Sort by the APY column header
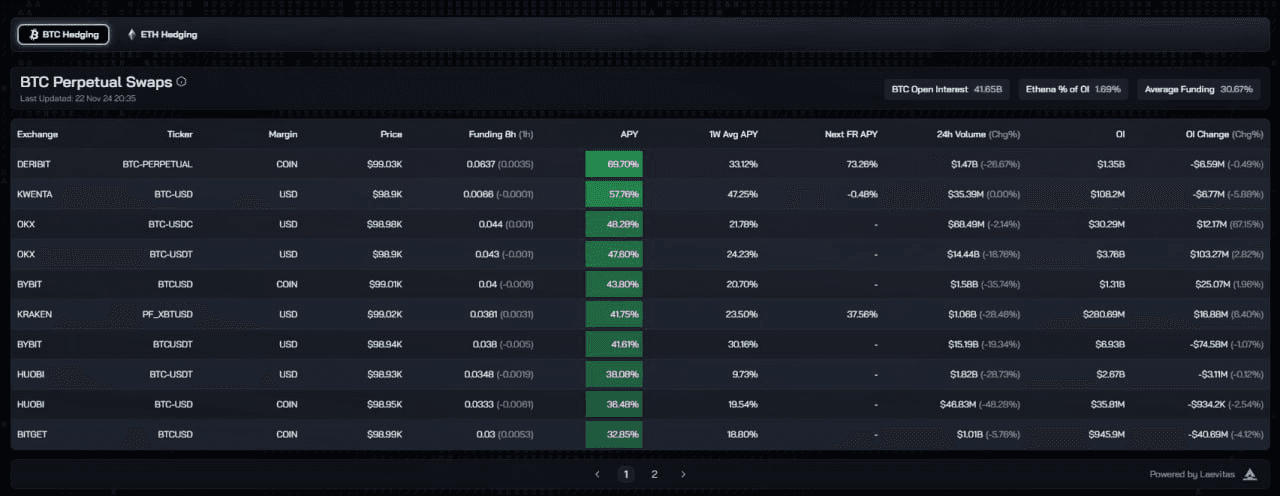The height and width of the screenshot is (496, 1280). (x=629, y=134)
